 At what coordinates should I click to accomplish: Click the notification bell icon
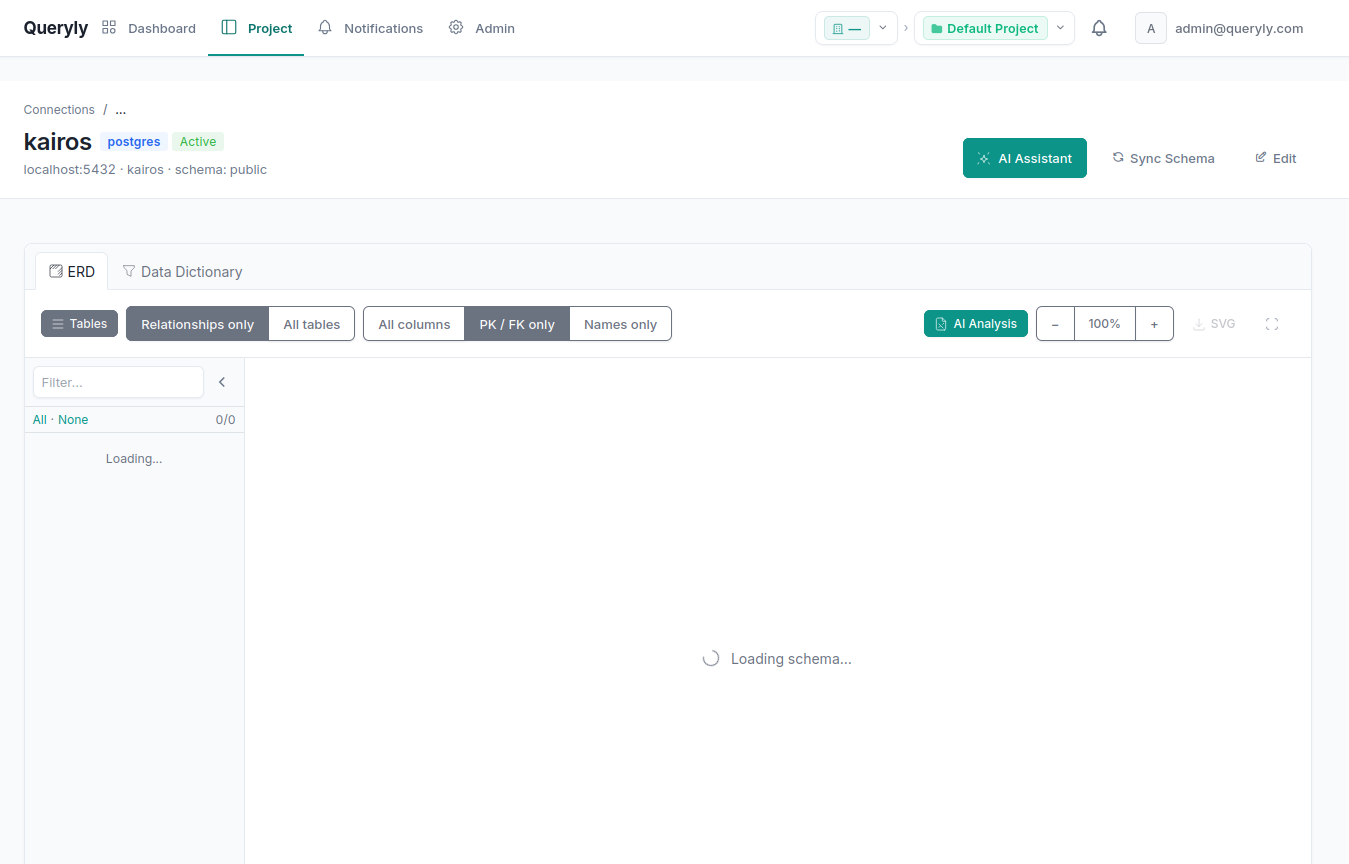(x=1099, y=28)
